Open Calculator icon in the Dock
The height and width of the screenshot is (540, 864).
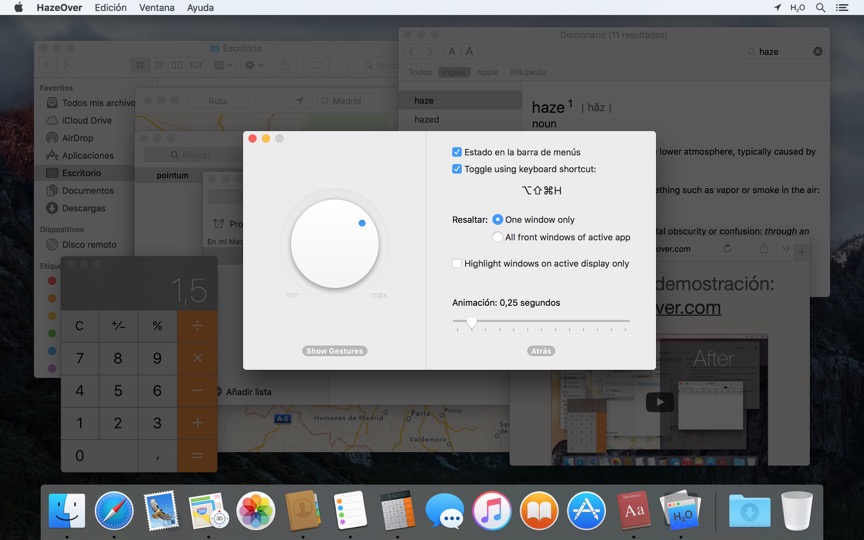[x=397, y=511]
